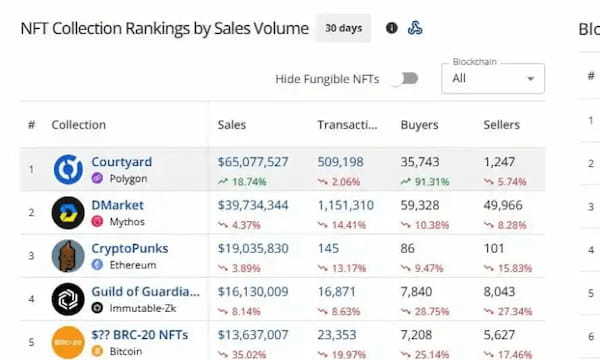
Task: Click the DMarket collection logo
Action: (x=68, y=213)
